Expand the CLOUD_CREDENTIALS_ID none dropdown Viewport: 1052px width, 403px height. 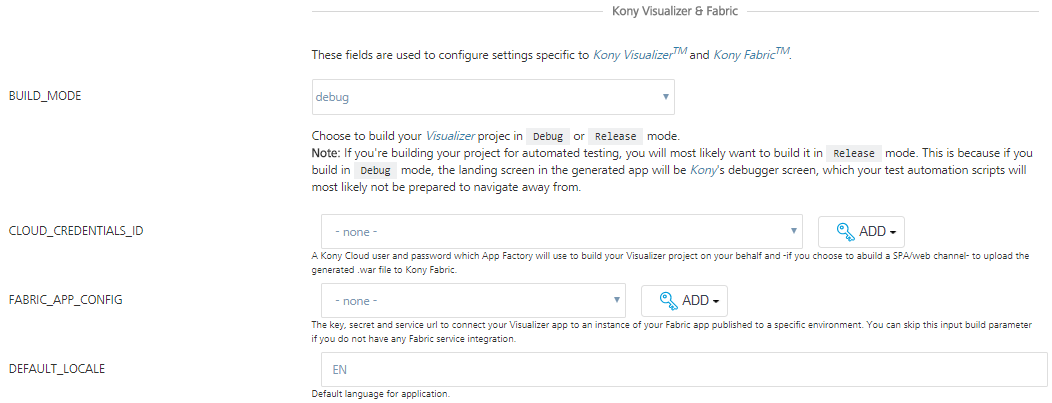point(561,231)
